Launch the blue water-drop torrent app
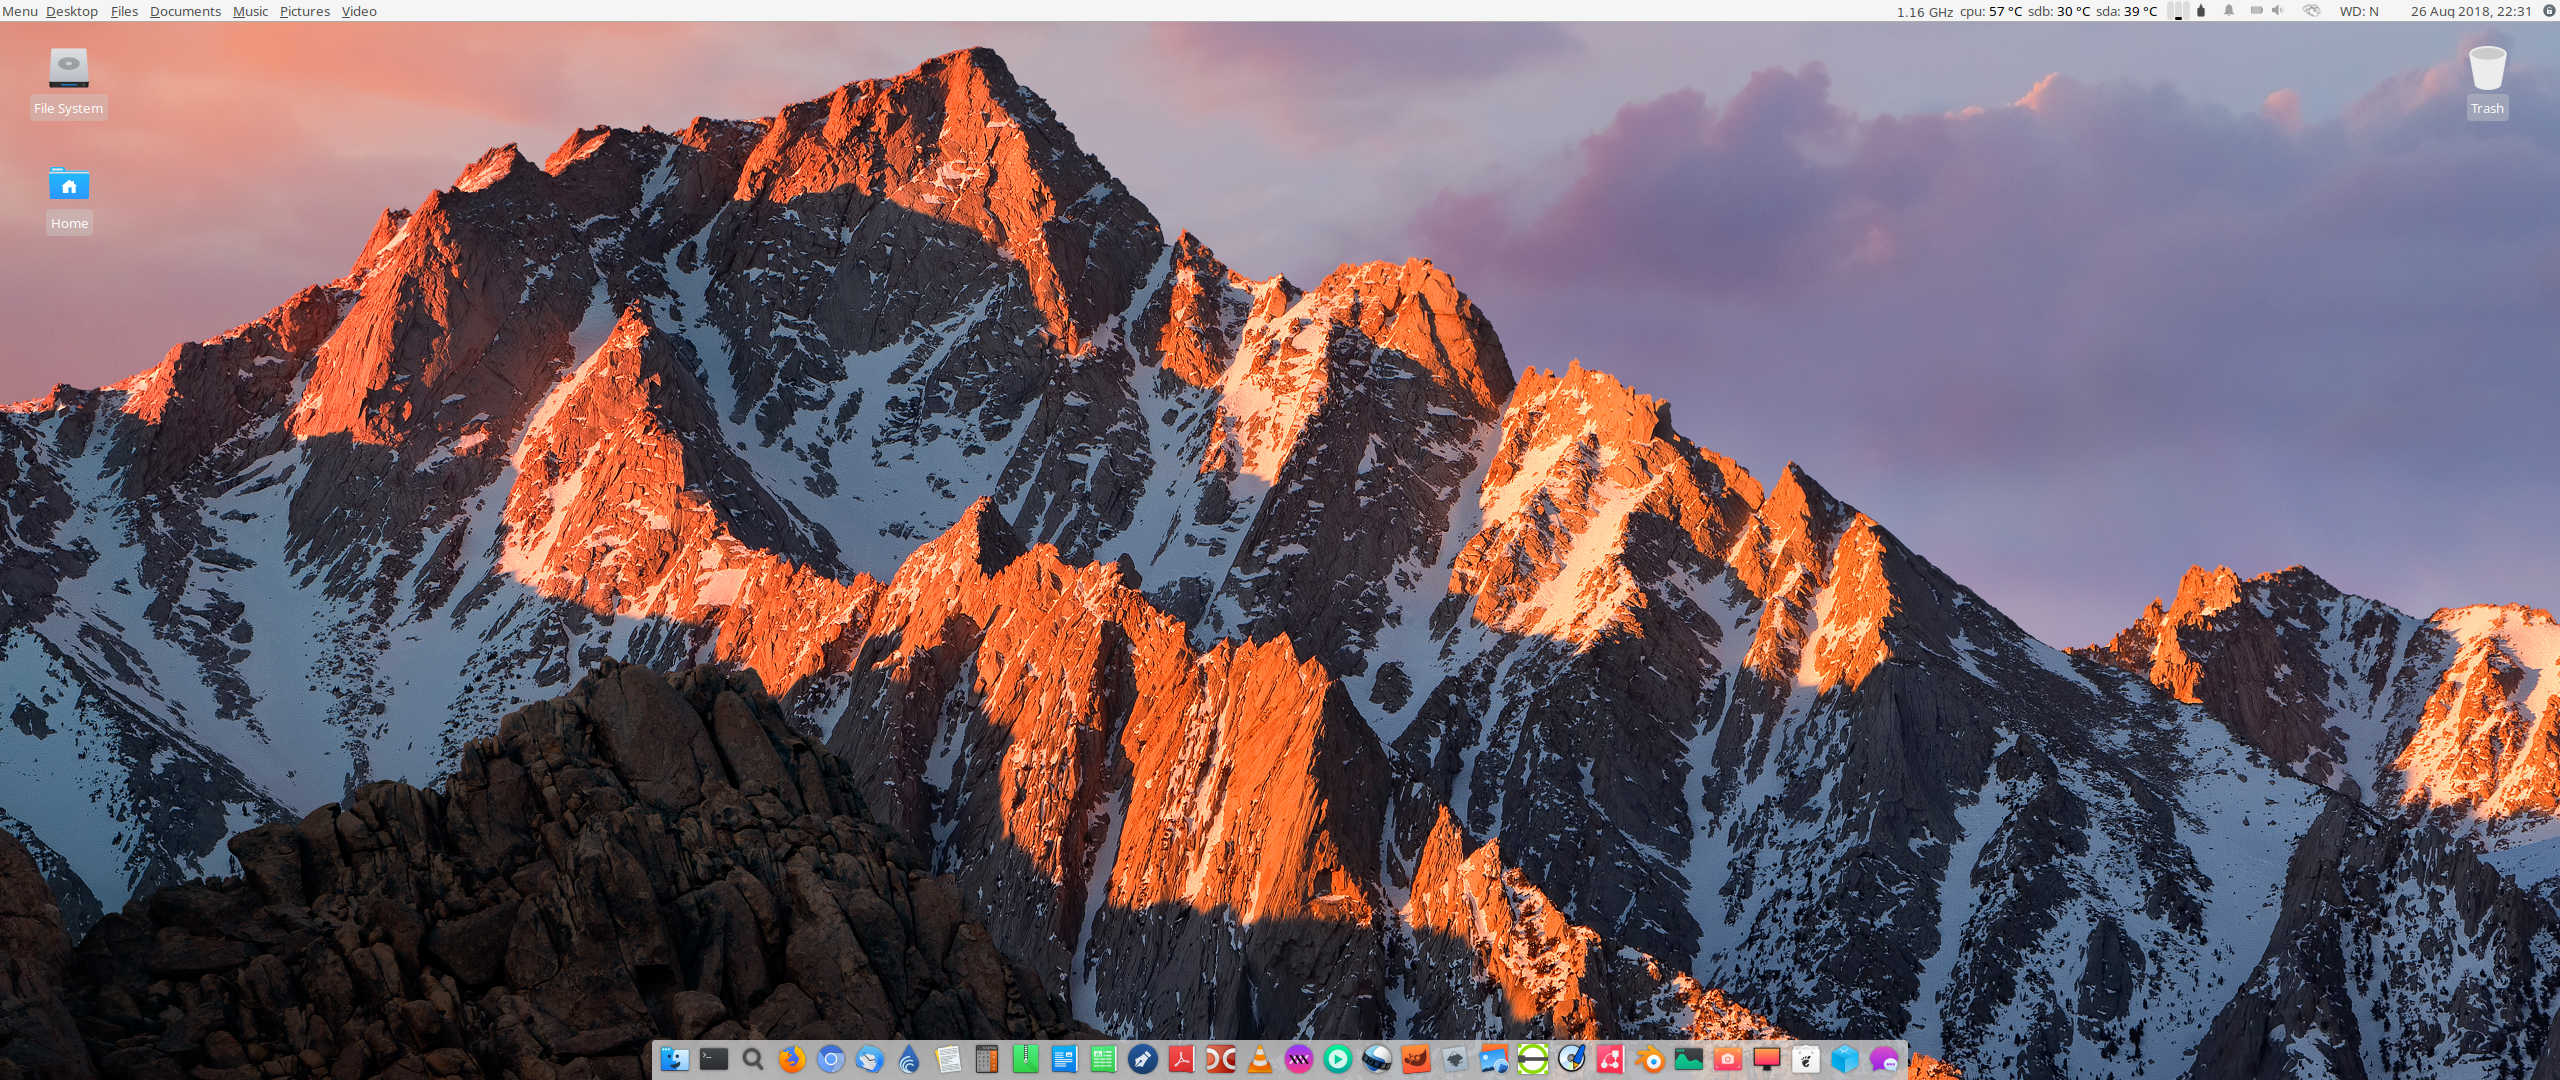The width and height of the screenshot is (2560, 1080). point(908,1059)
